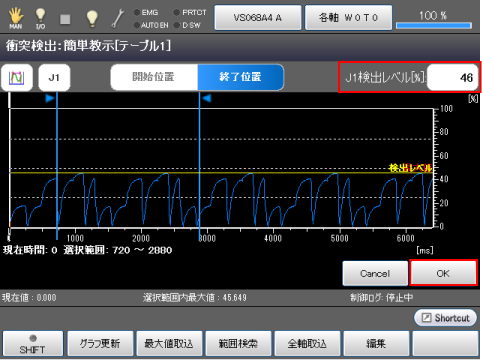Switch to 開始位置 start position

pos(154,77)
